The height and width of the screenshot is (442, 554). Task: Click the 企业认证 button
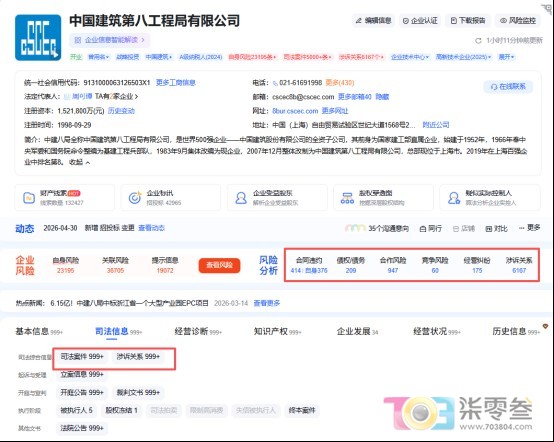point(420,21)
